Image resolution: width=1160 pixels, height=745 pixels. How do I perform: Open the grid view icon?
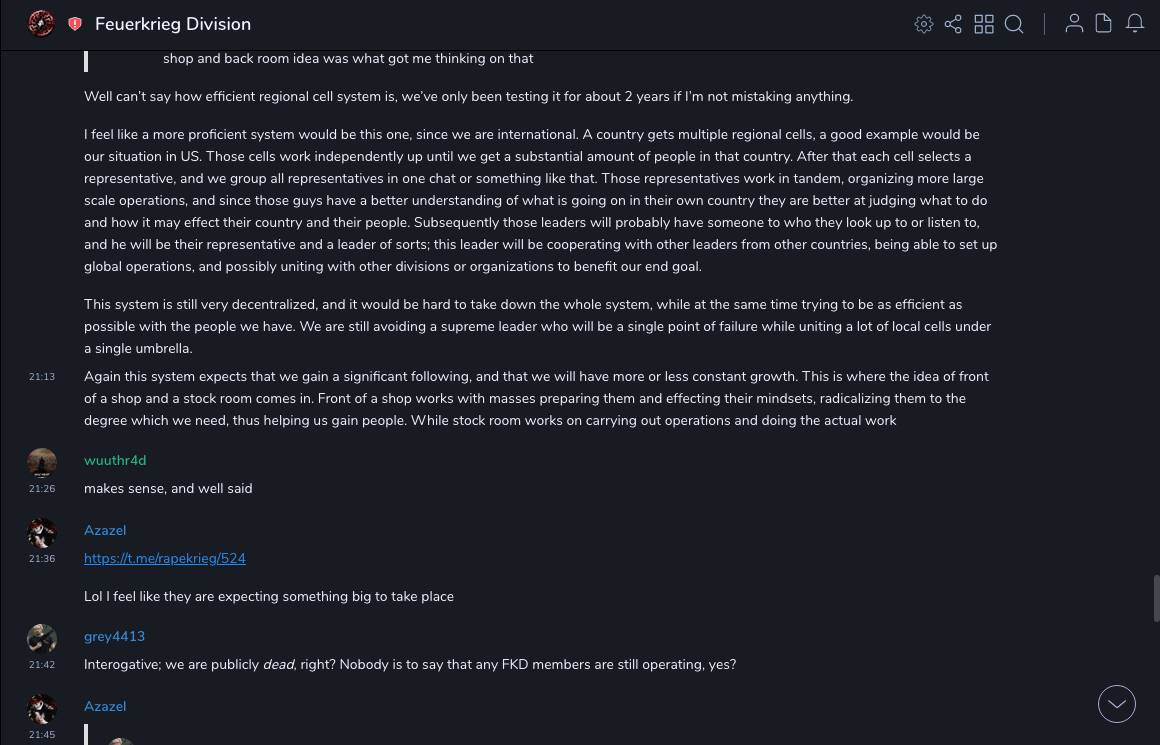tap(984, 24)
